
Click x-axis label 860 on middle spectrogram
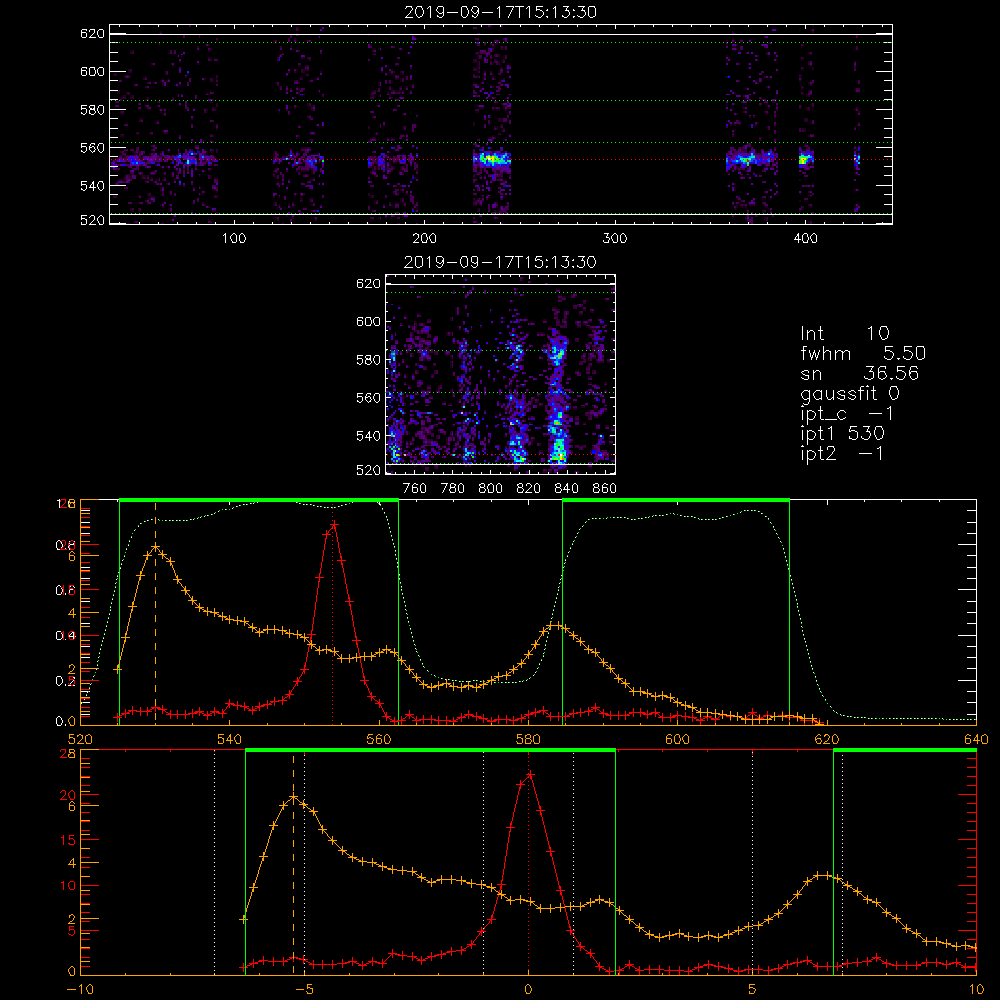point(605,489)
